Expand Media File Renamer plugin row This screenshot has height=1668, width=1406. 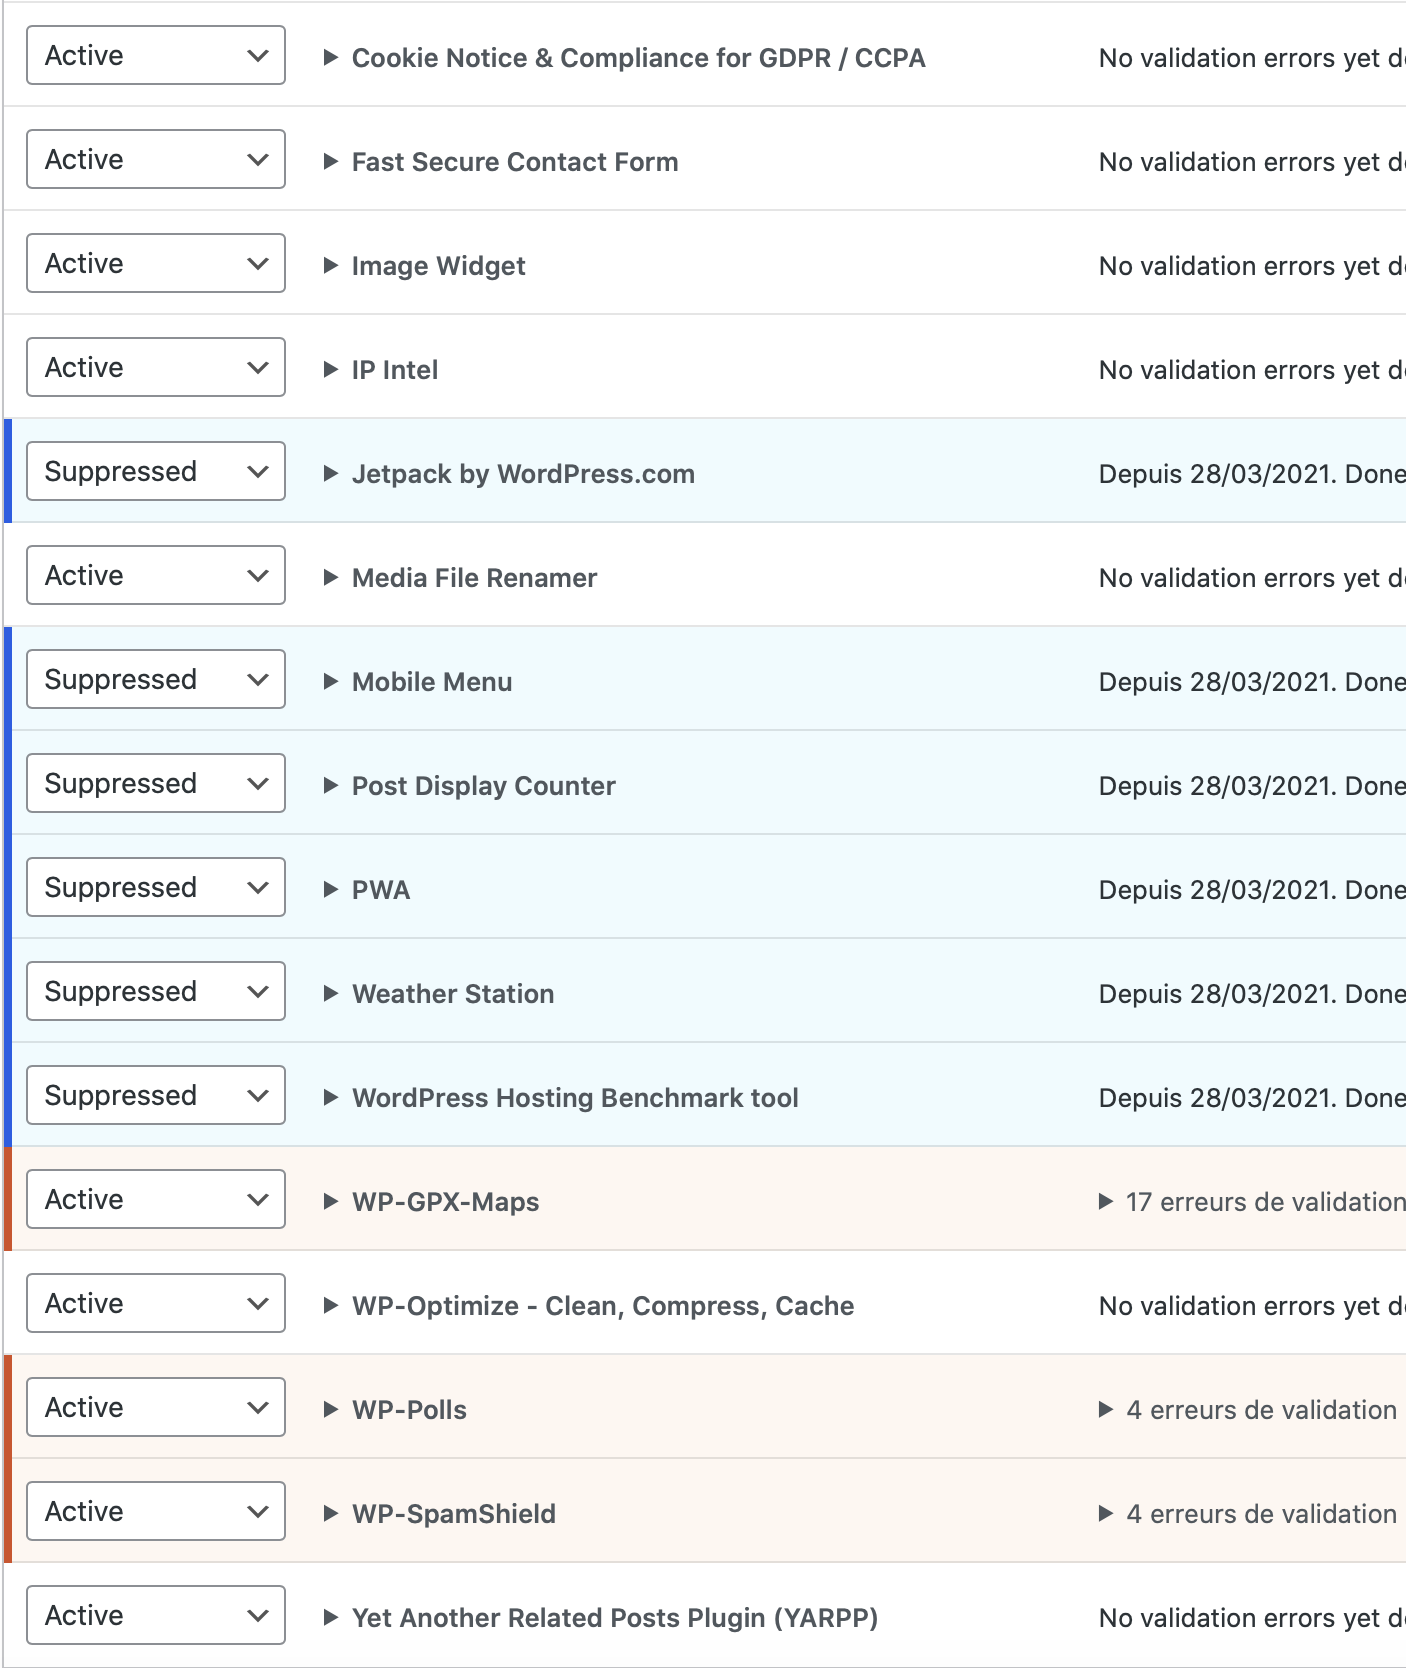point(473,578)
